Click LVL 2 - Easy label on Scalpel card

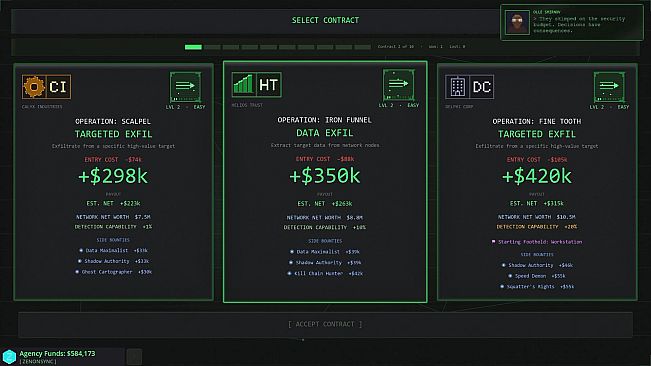[x=185, y=107]
